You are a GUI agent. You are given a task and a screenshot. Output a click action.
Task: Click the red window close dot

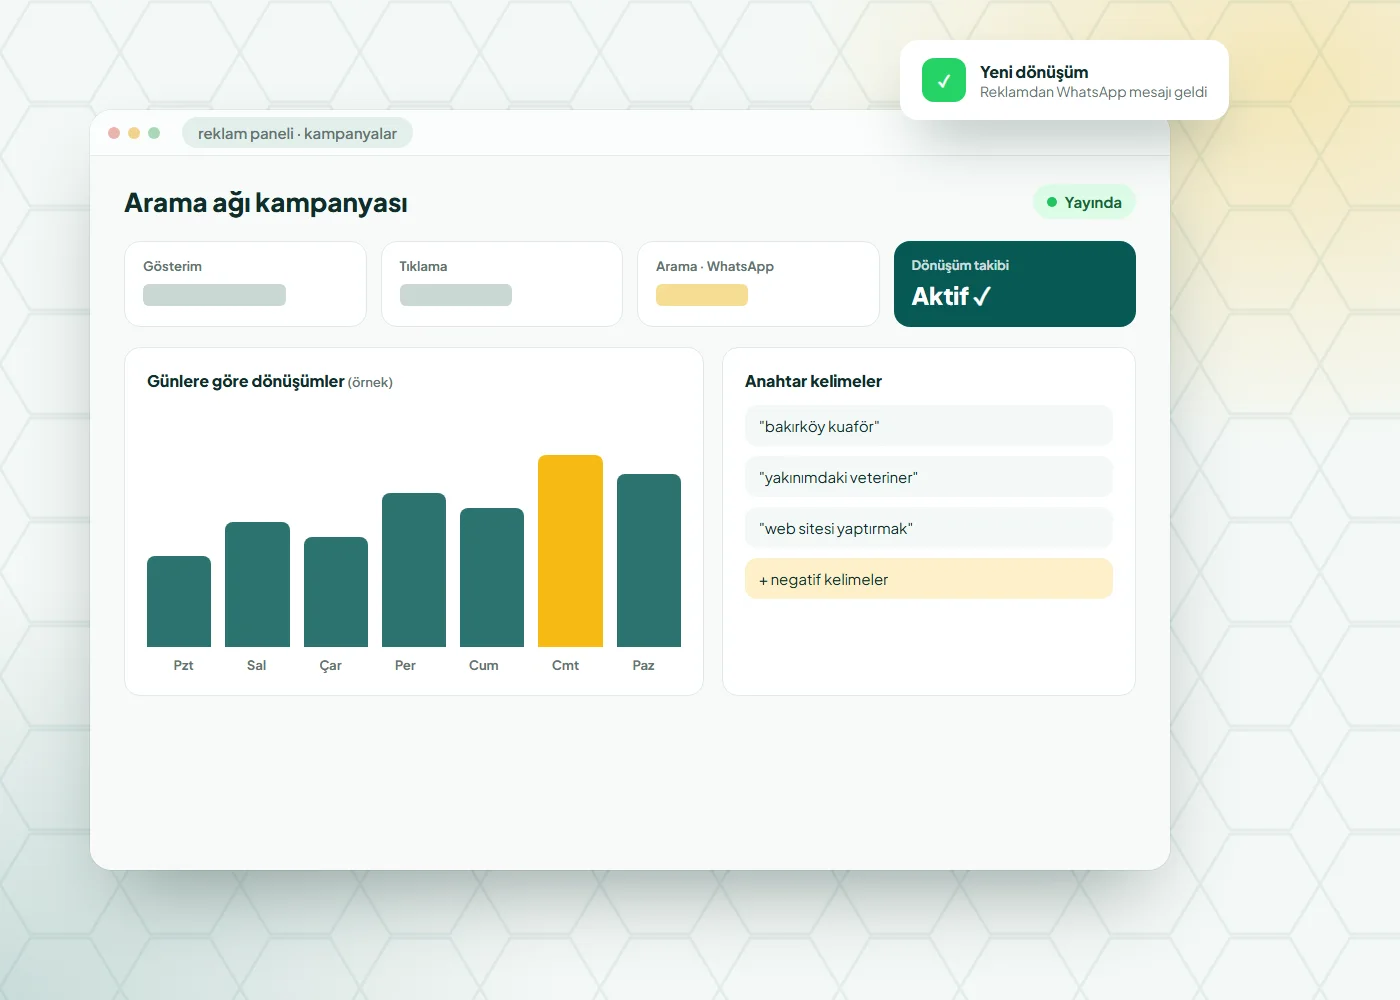point(114,133)
